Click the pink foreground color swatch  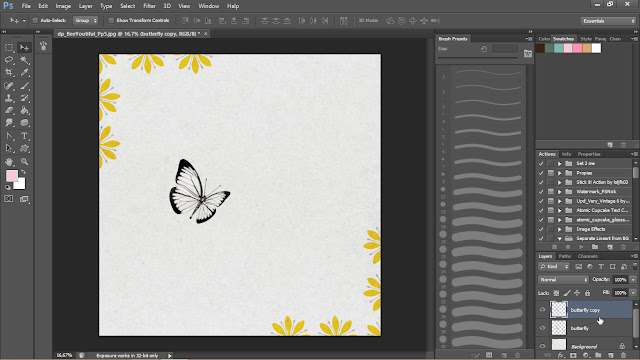(12, 176)
